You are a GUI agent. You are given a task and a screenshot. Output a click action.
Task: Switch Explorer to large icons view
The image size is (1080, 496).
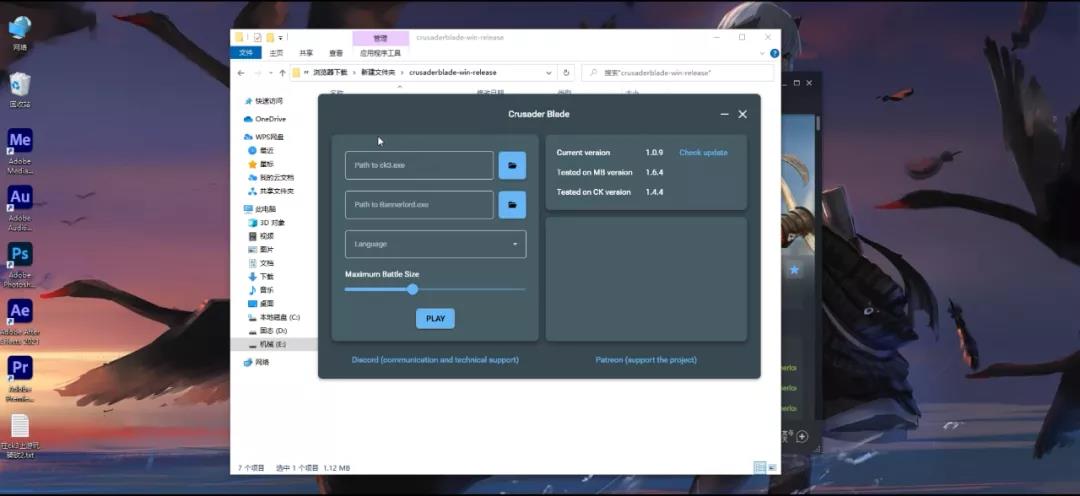tap(772, 467)
